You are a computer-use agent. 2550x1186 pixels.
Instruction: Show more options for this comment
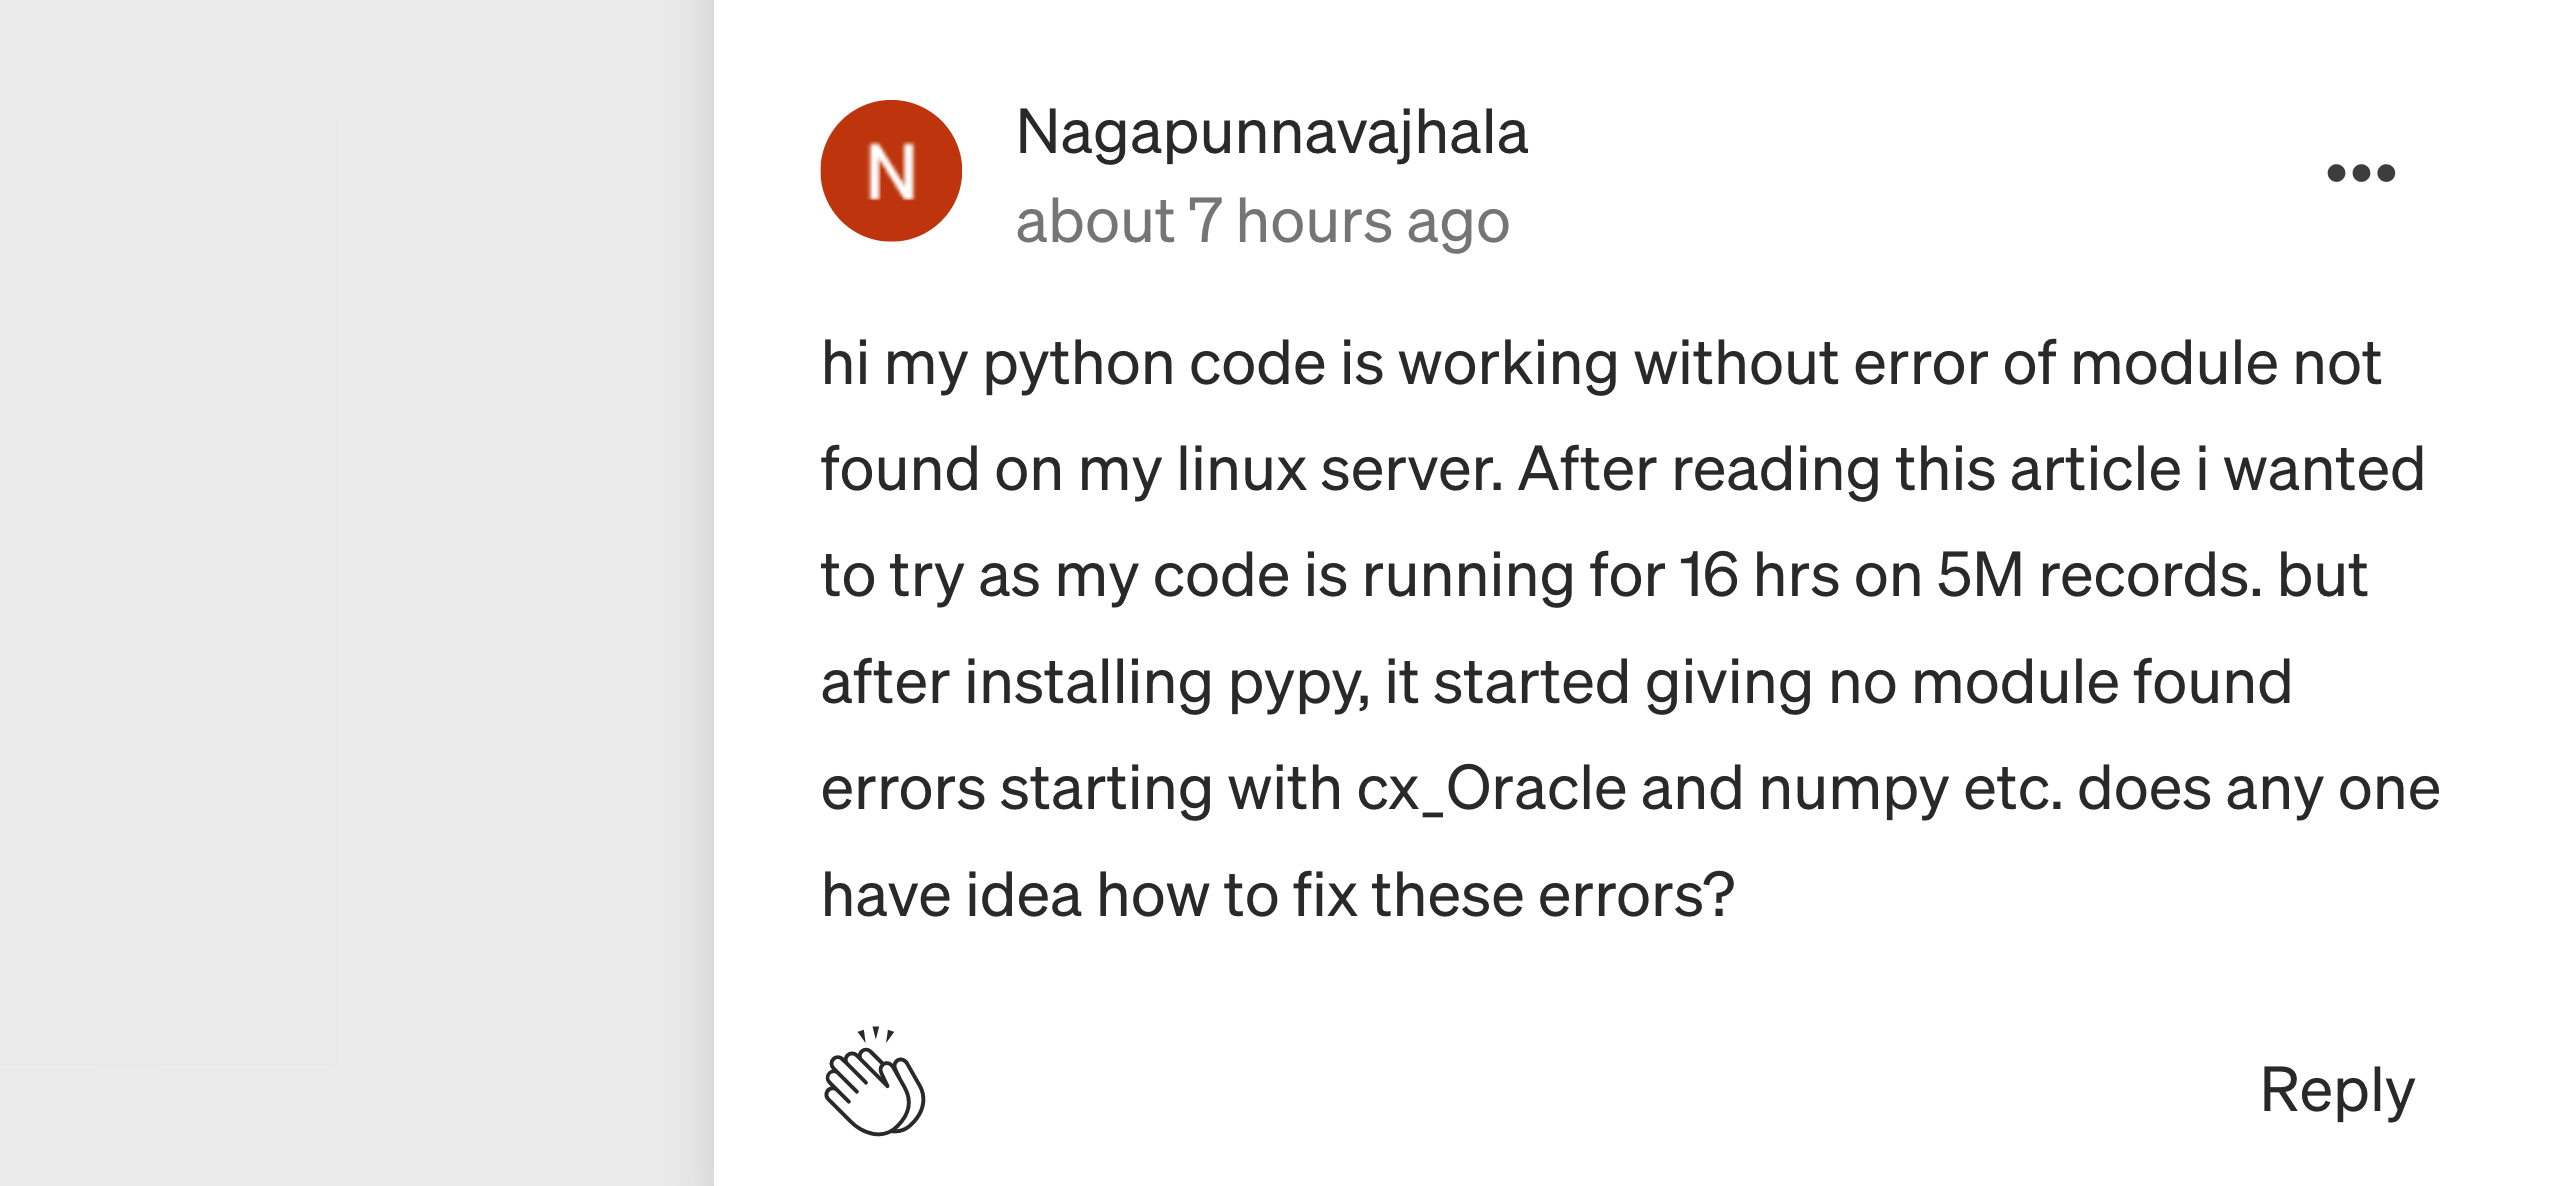point(2360,173)
